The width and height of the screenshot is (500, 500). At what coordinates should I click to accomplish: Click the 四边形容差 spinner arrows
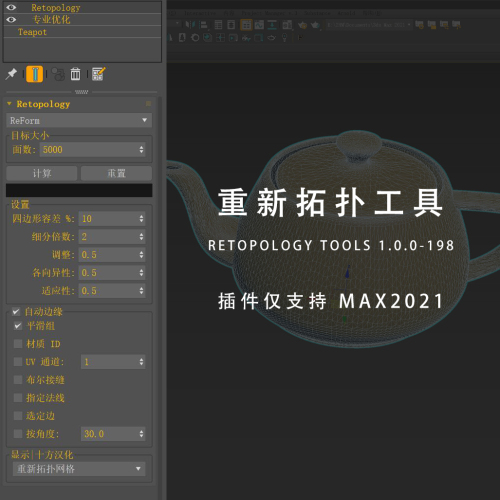click(141, 219)
